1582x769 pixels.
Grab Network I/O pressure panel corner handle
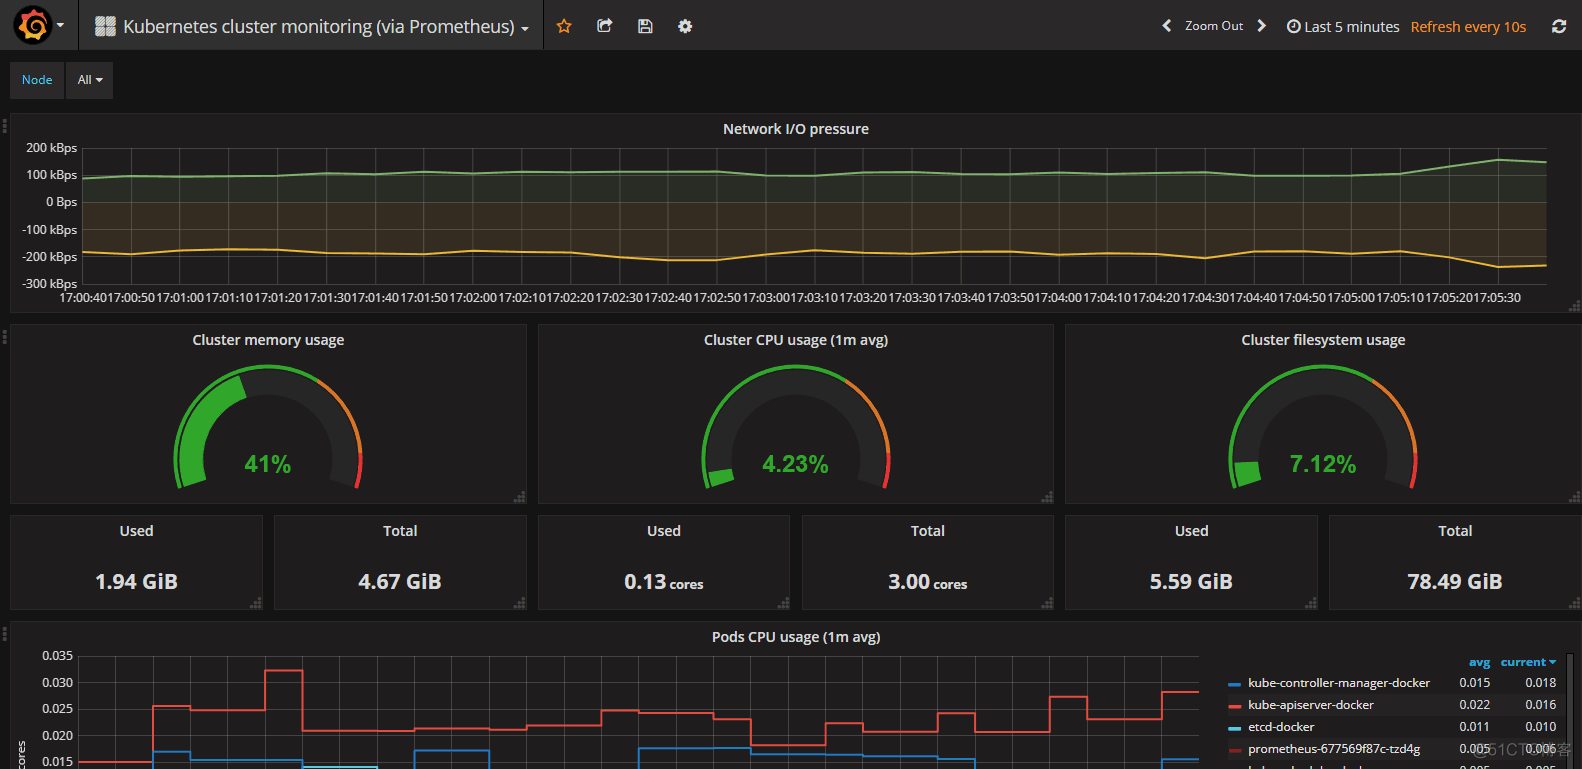tap(1574, 306)
